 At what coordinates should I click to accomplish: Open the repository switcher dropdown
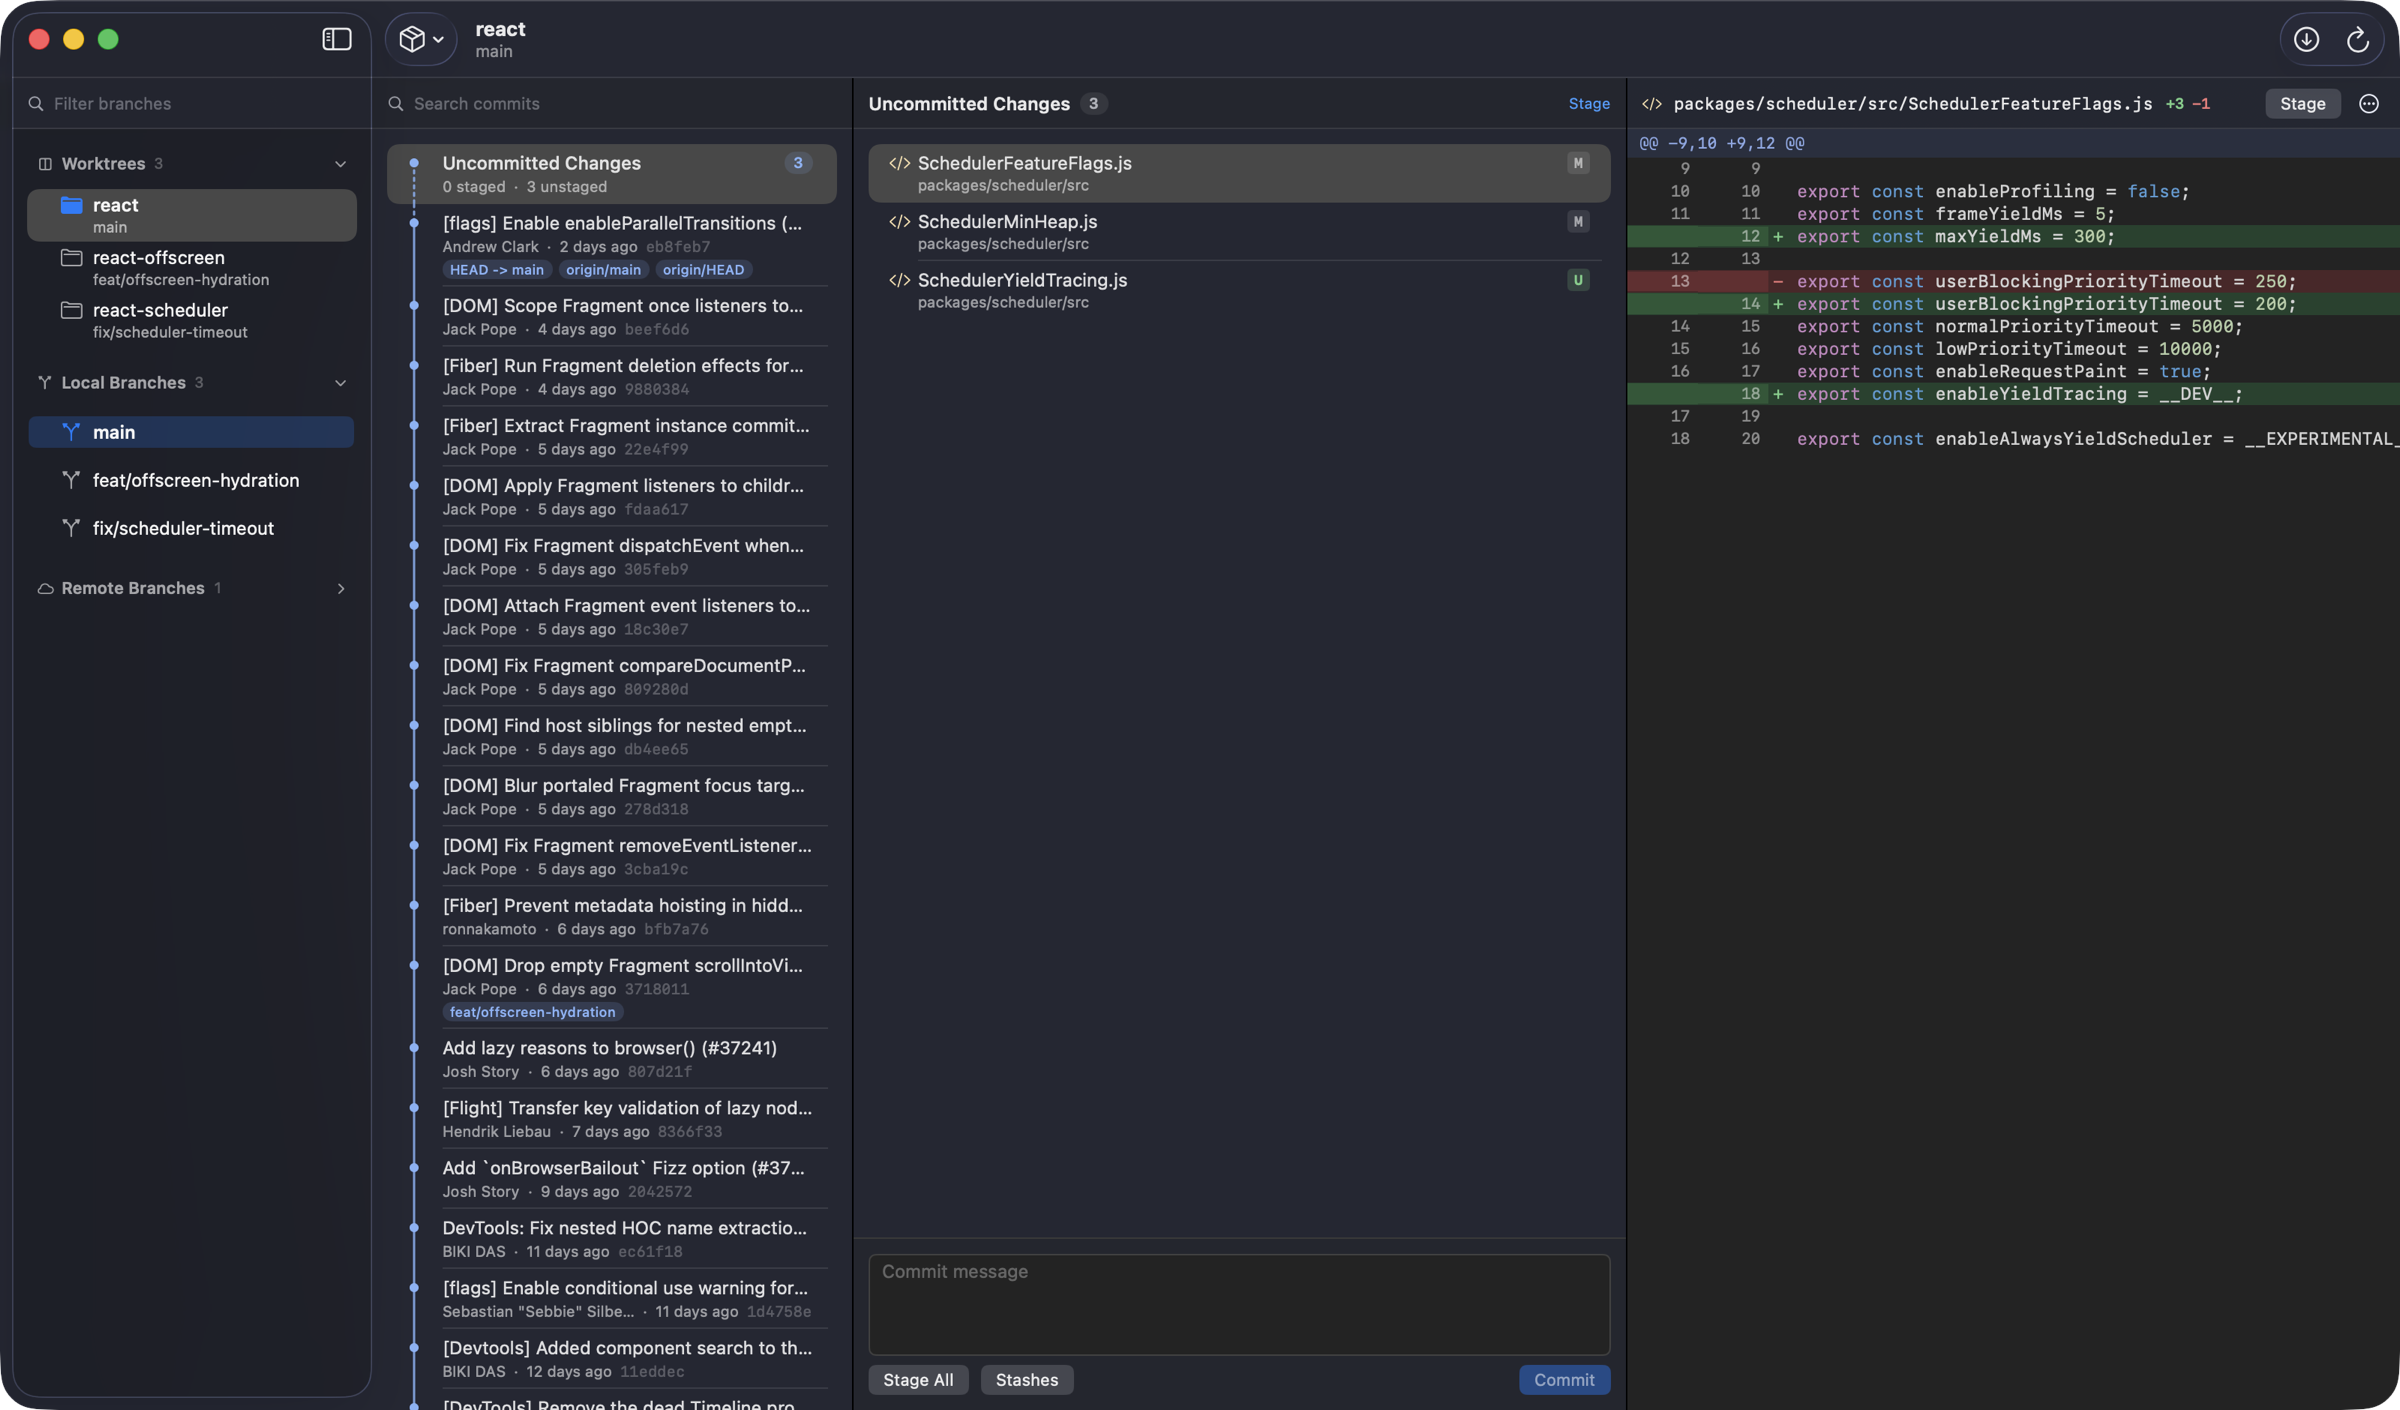pyautogui.click(x=421, y=39)
